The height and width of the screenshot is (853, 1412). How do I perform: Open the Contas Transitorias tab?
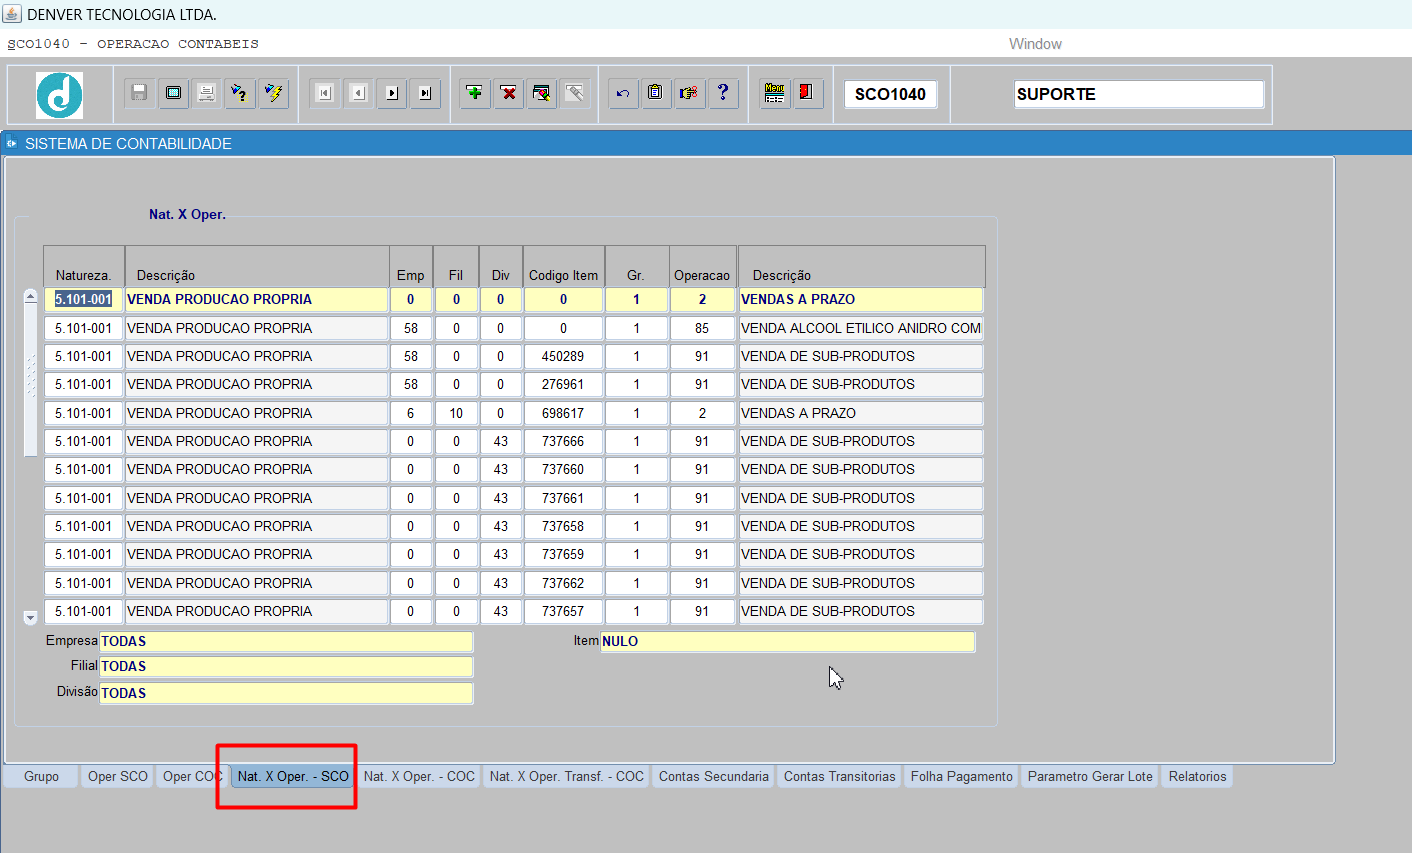coord(839,776)
